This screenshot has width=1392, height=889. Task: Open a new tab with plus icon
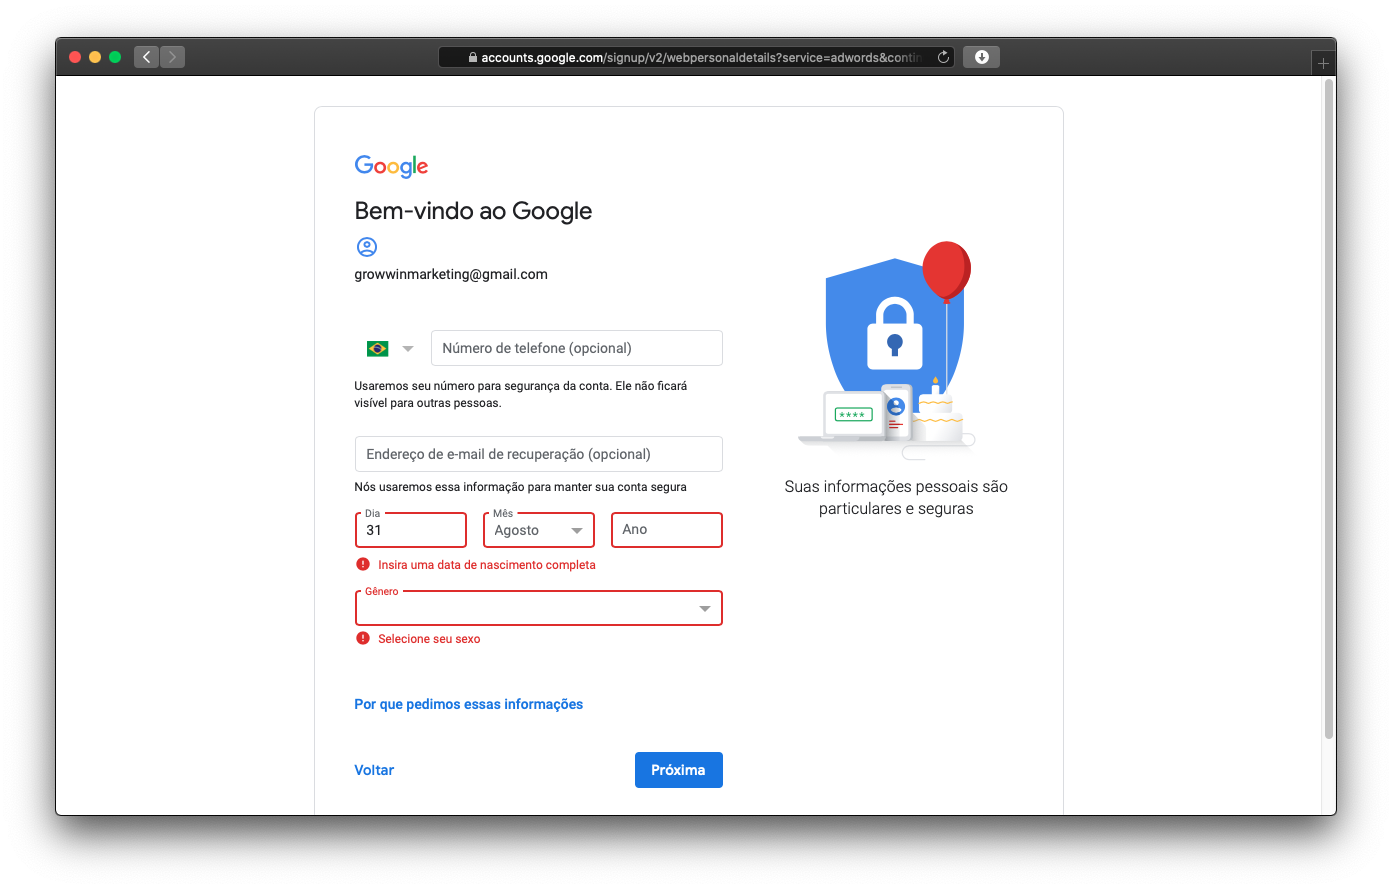tap(1323, 63)
